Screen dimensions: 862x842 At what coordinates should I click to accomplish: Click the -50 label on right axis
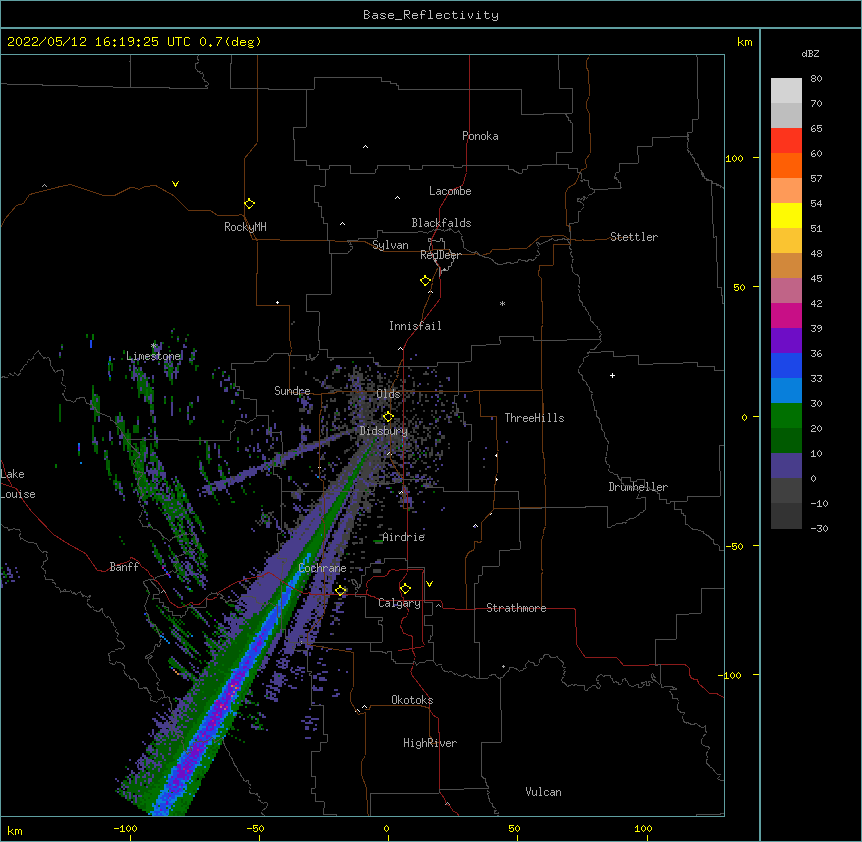click(x=734, y=546)
